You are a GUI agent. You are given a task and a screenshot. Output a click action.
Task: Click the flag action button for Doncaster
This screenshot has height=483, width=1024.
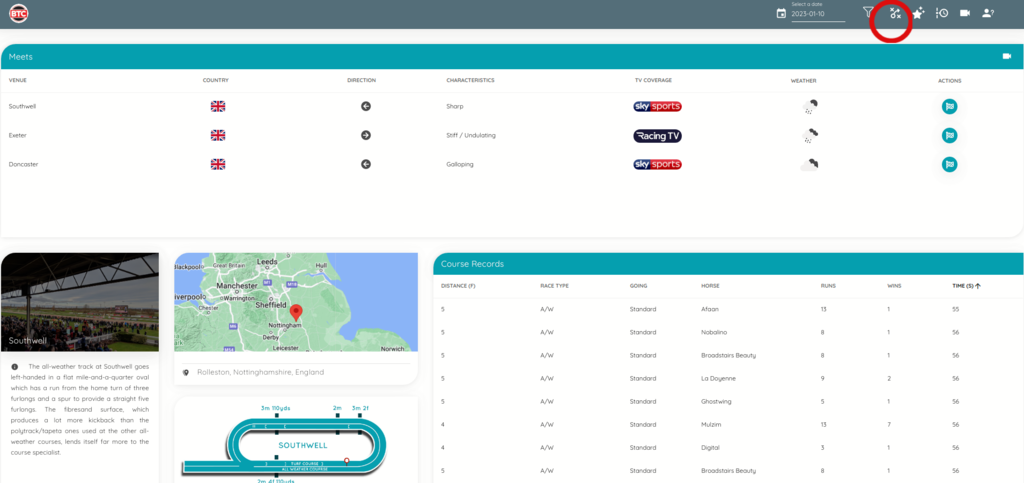click(949, 164)
